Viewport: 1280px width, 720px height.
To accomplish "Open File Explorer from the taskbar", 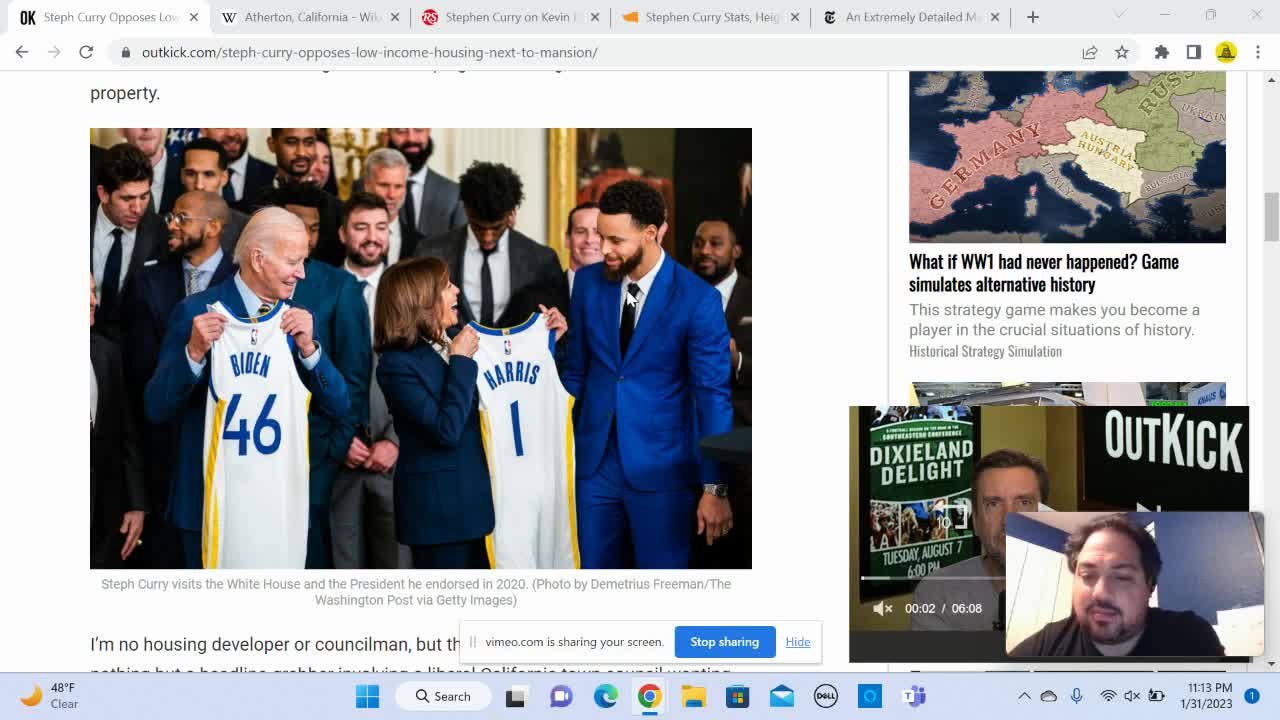I will (x=693, y=696).
